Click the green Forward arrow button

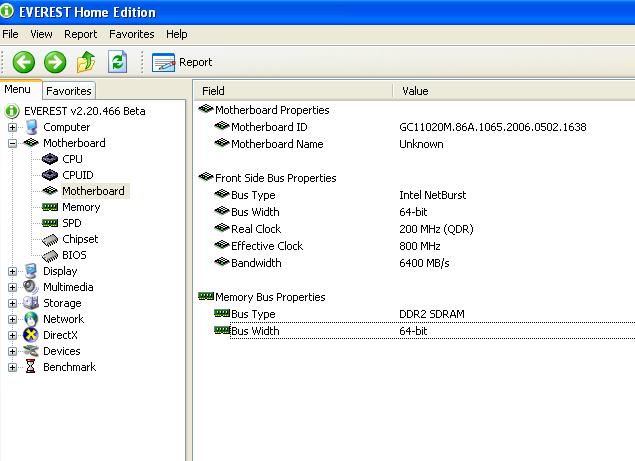55,62
